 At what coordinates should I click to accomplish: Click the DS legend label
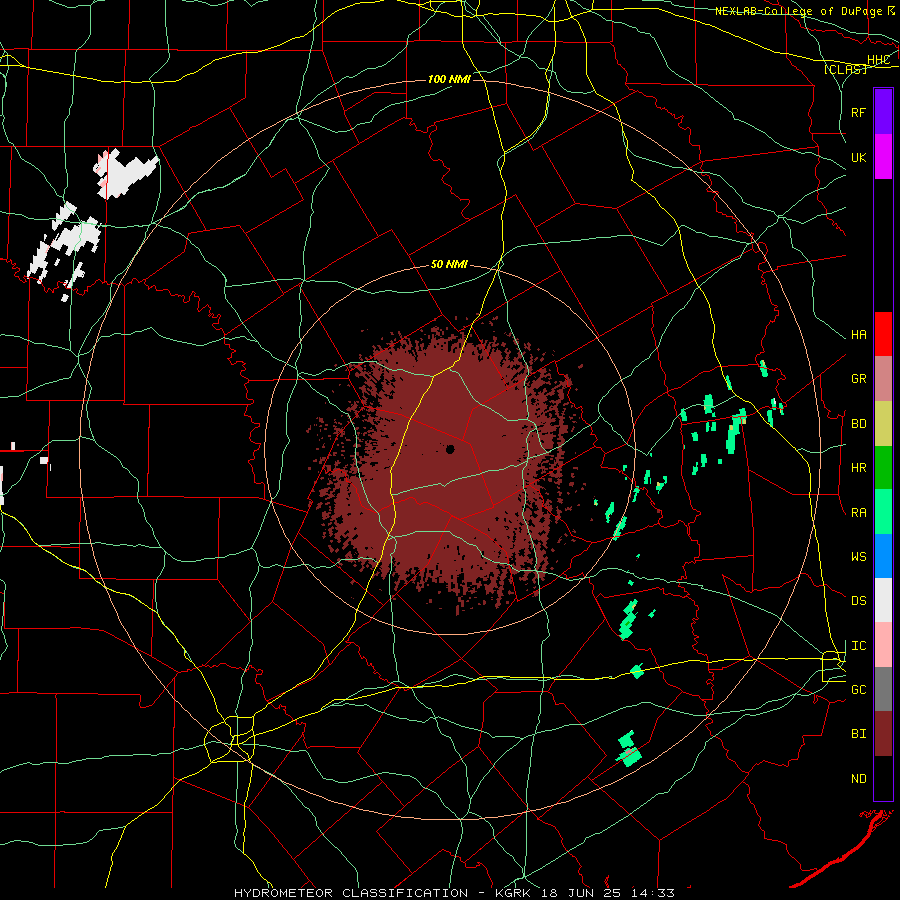(858, 601)
